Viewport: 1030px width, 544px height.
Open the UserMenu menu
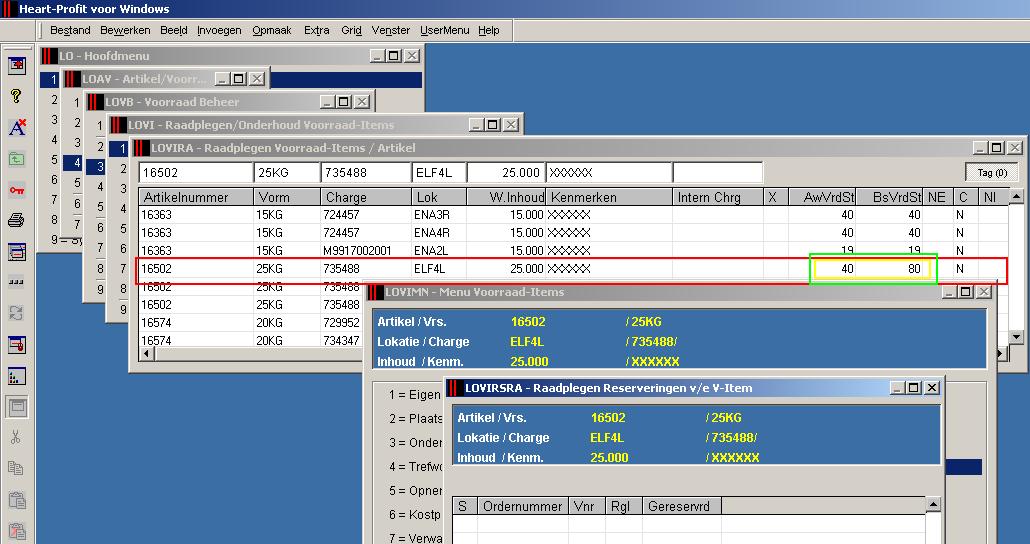[x=445, y=30]
